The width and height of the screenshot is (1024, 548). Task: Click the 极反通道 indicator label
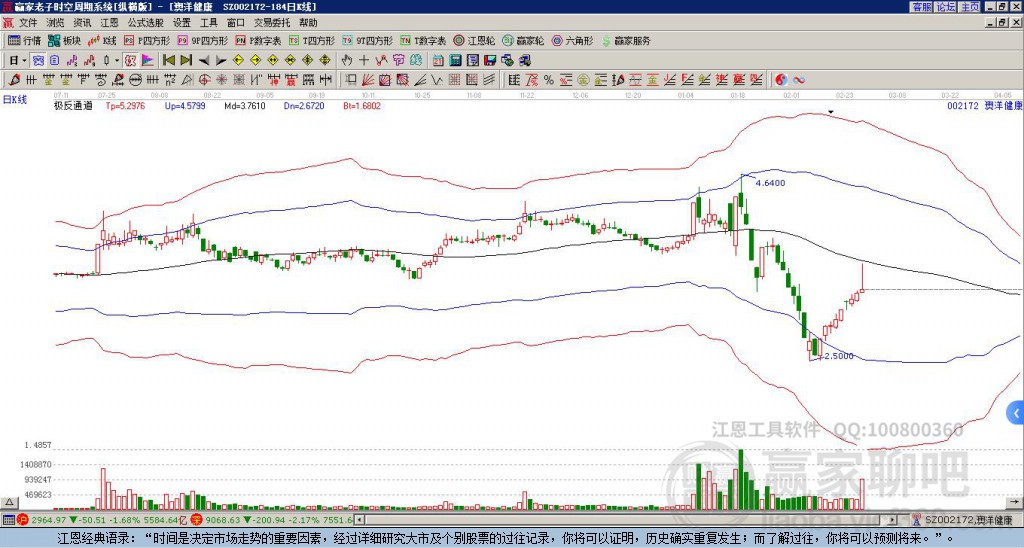pos(73,106)
